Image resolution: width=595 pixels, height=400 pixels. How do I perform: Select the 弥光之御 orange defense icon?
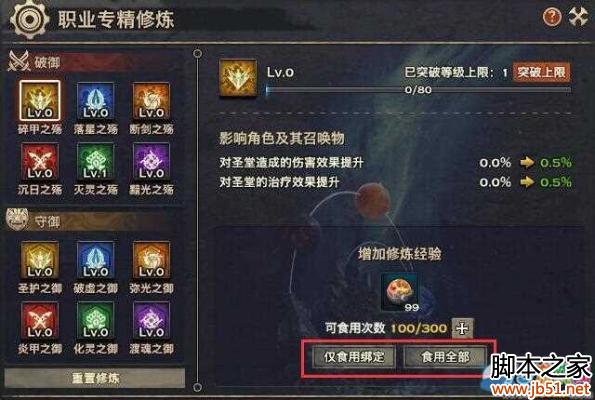tap(151, 260)
